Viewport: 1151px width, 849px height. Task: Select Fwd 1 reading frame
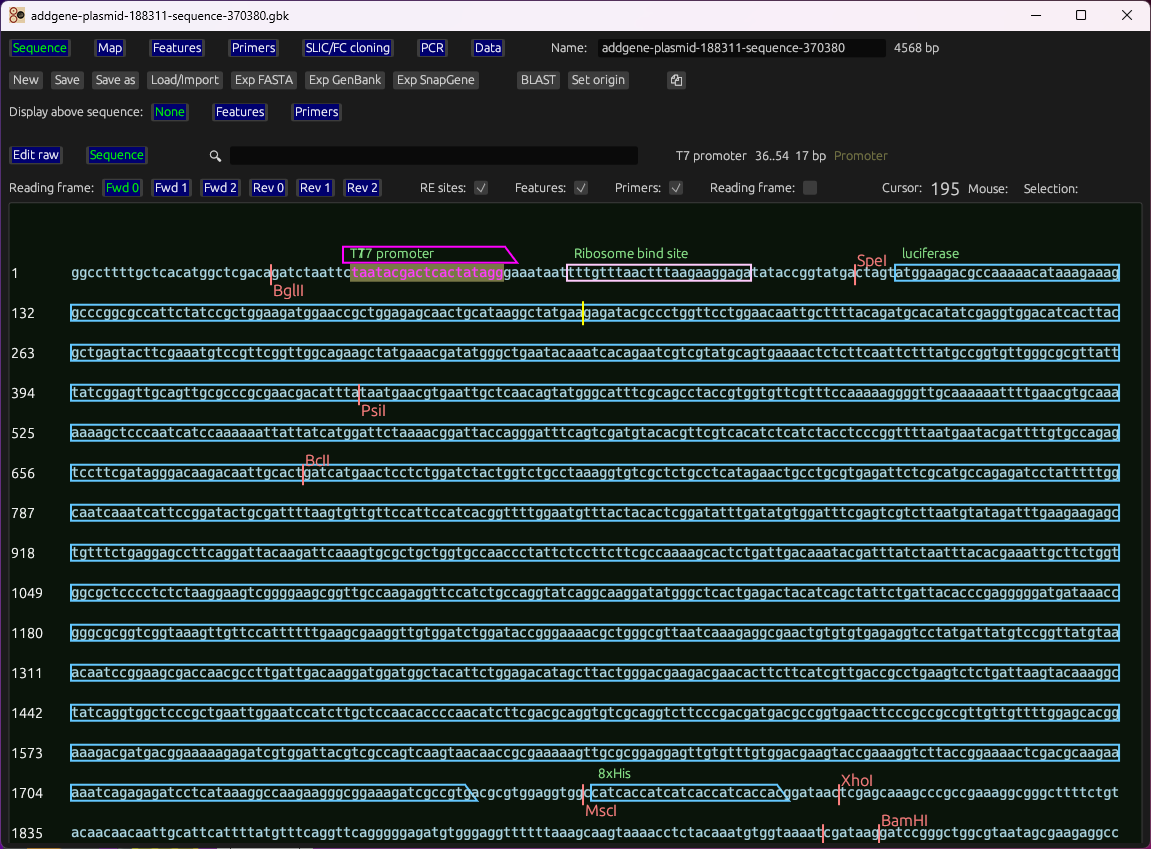coord(171,188)
